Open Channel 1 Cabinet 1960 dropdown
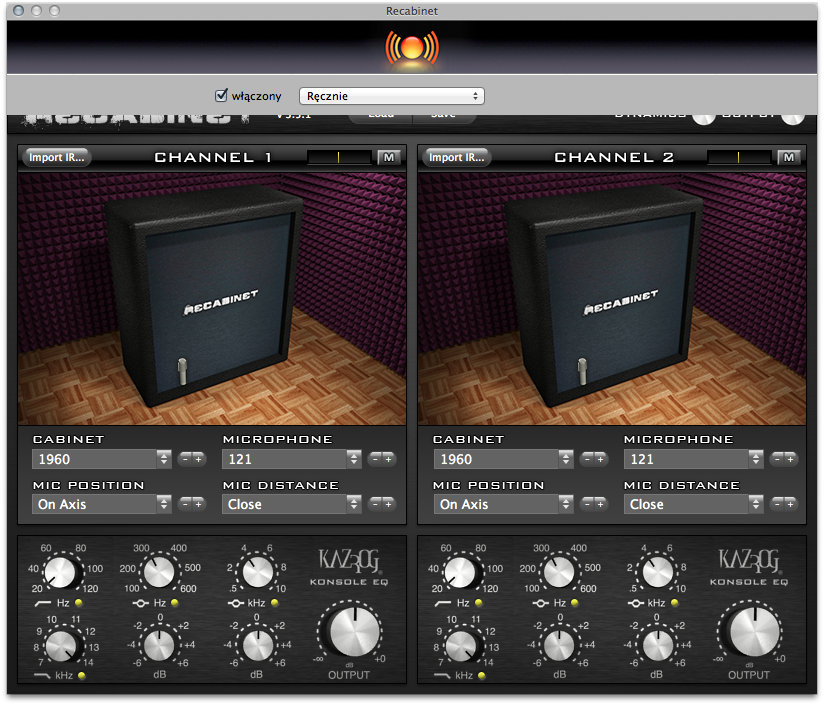 pos(102,459)
